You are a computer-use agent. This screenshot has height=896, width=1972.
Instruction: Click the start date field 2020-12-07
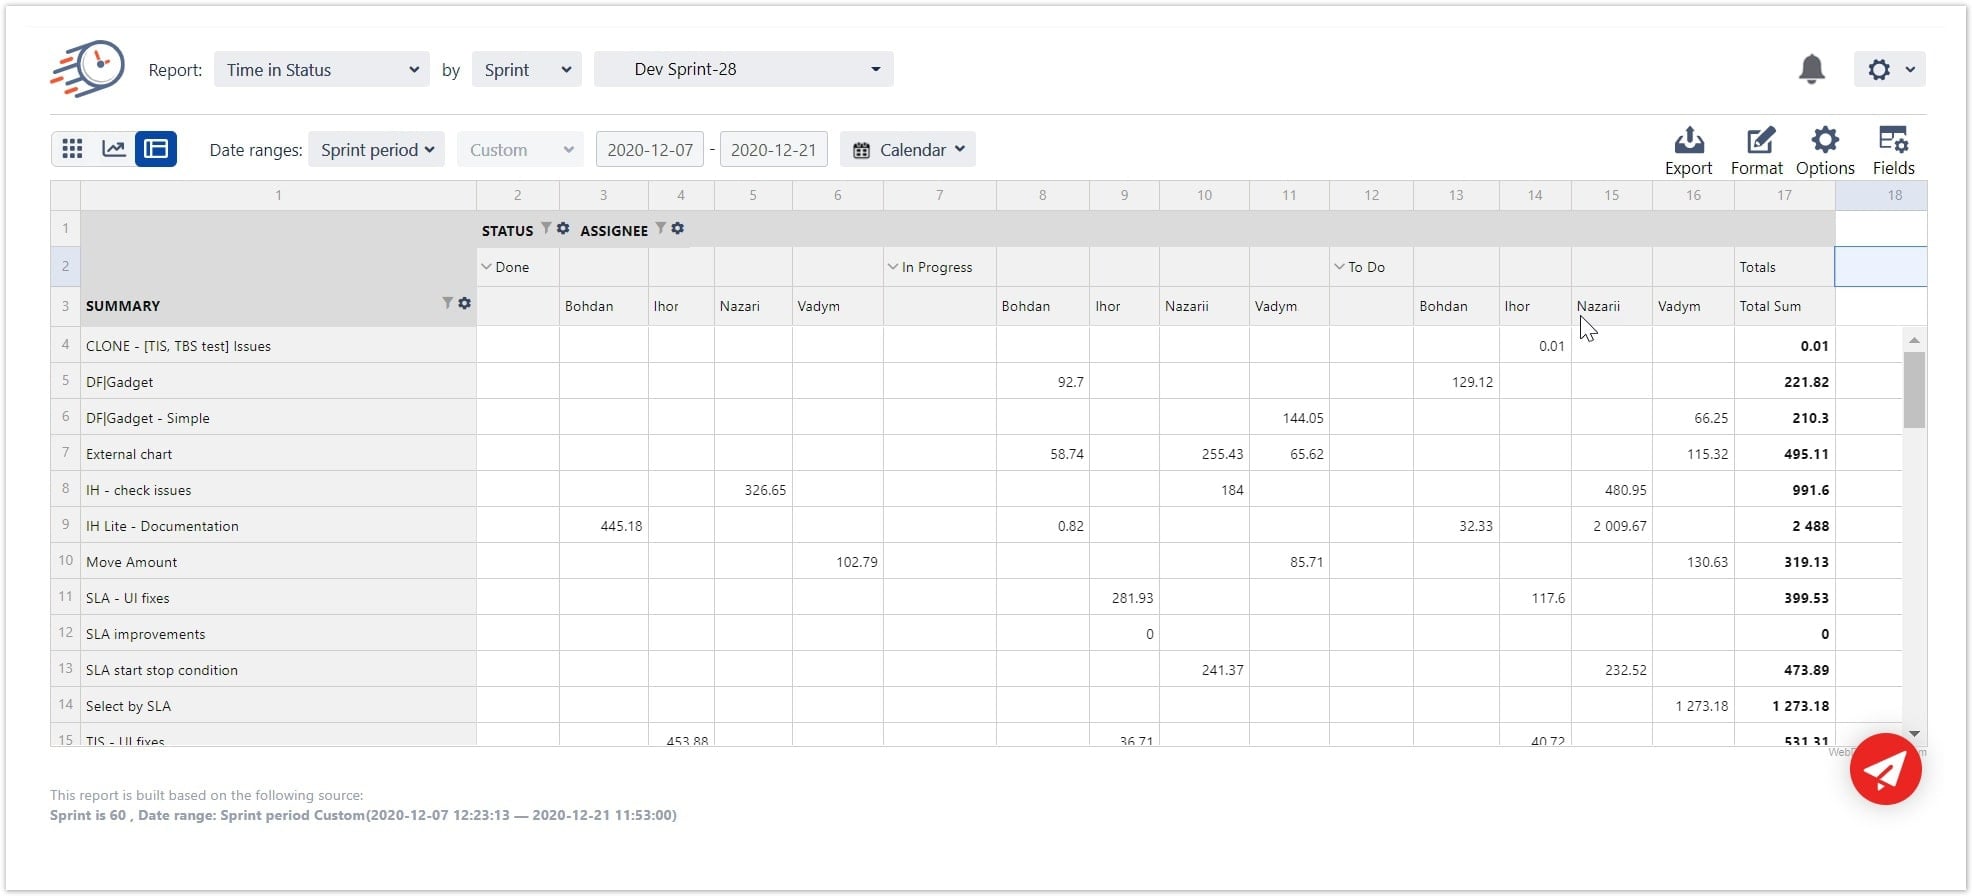point(650,149)
